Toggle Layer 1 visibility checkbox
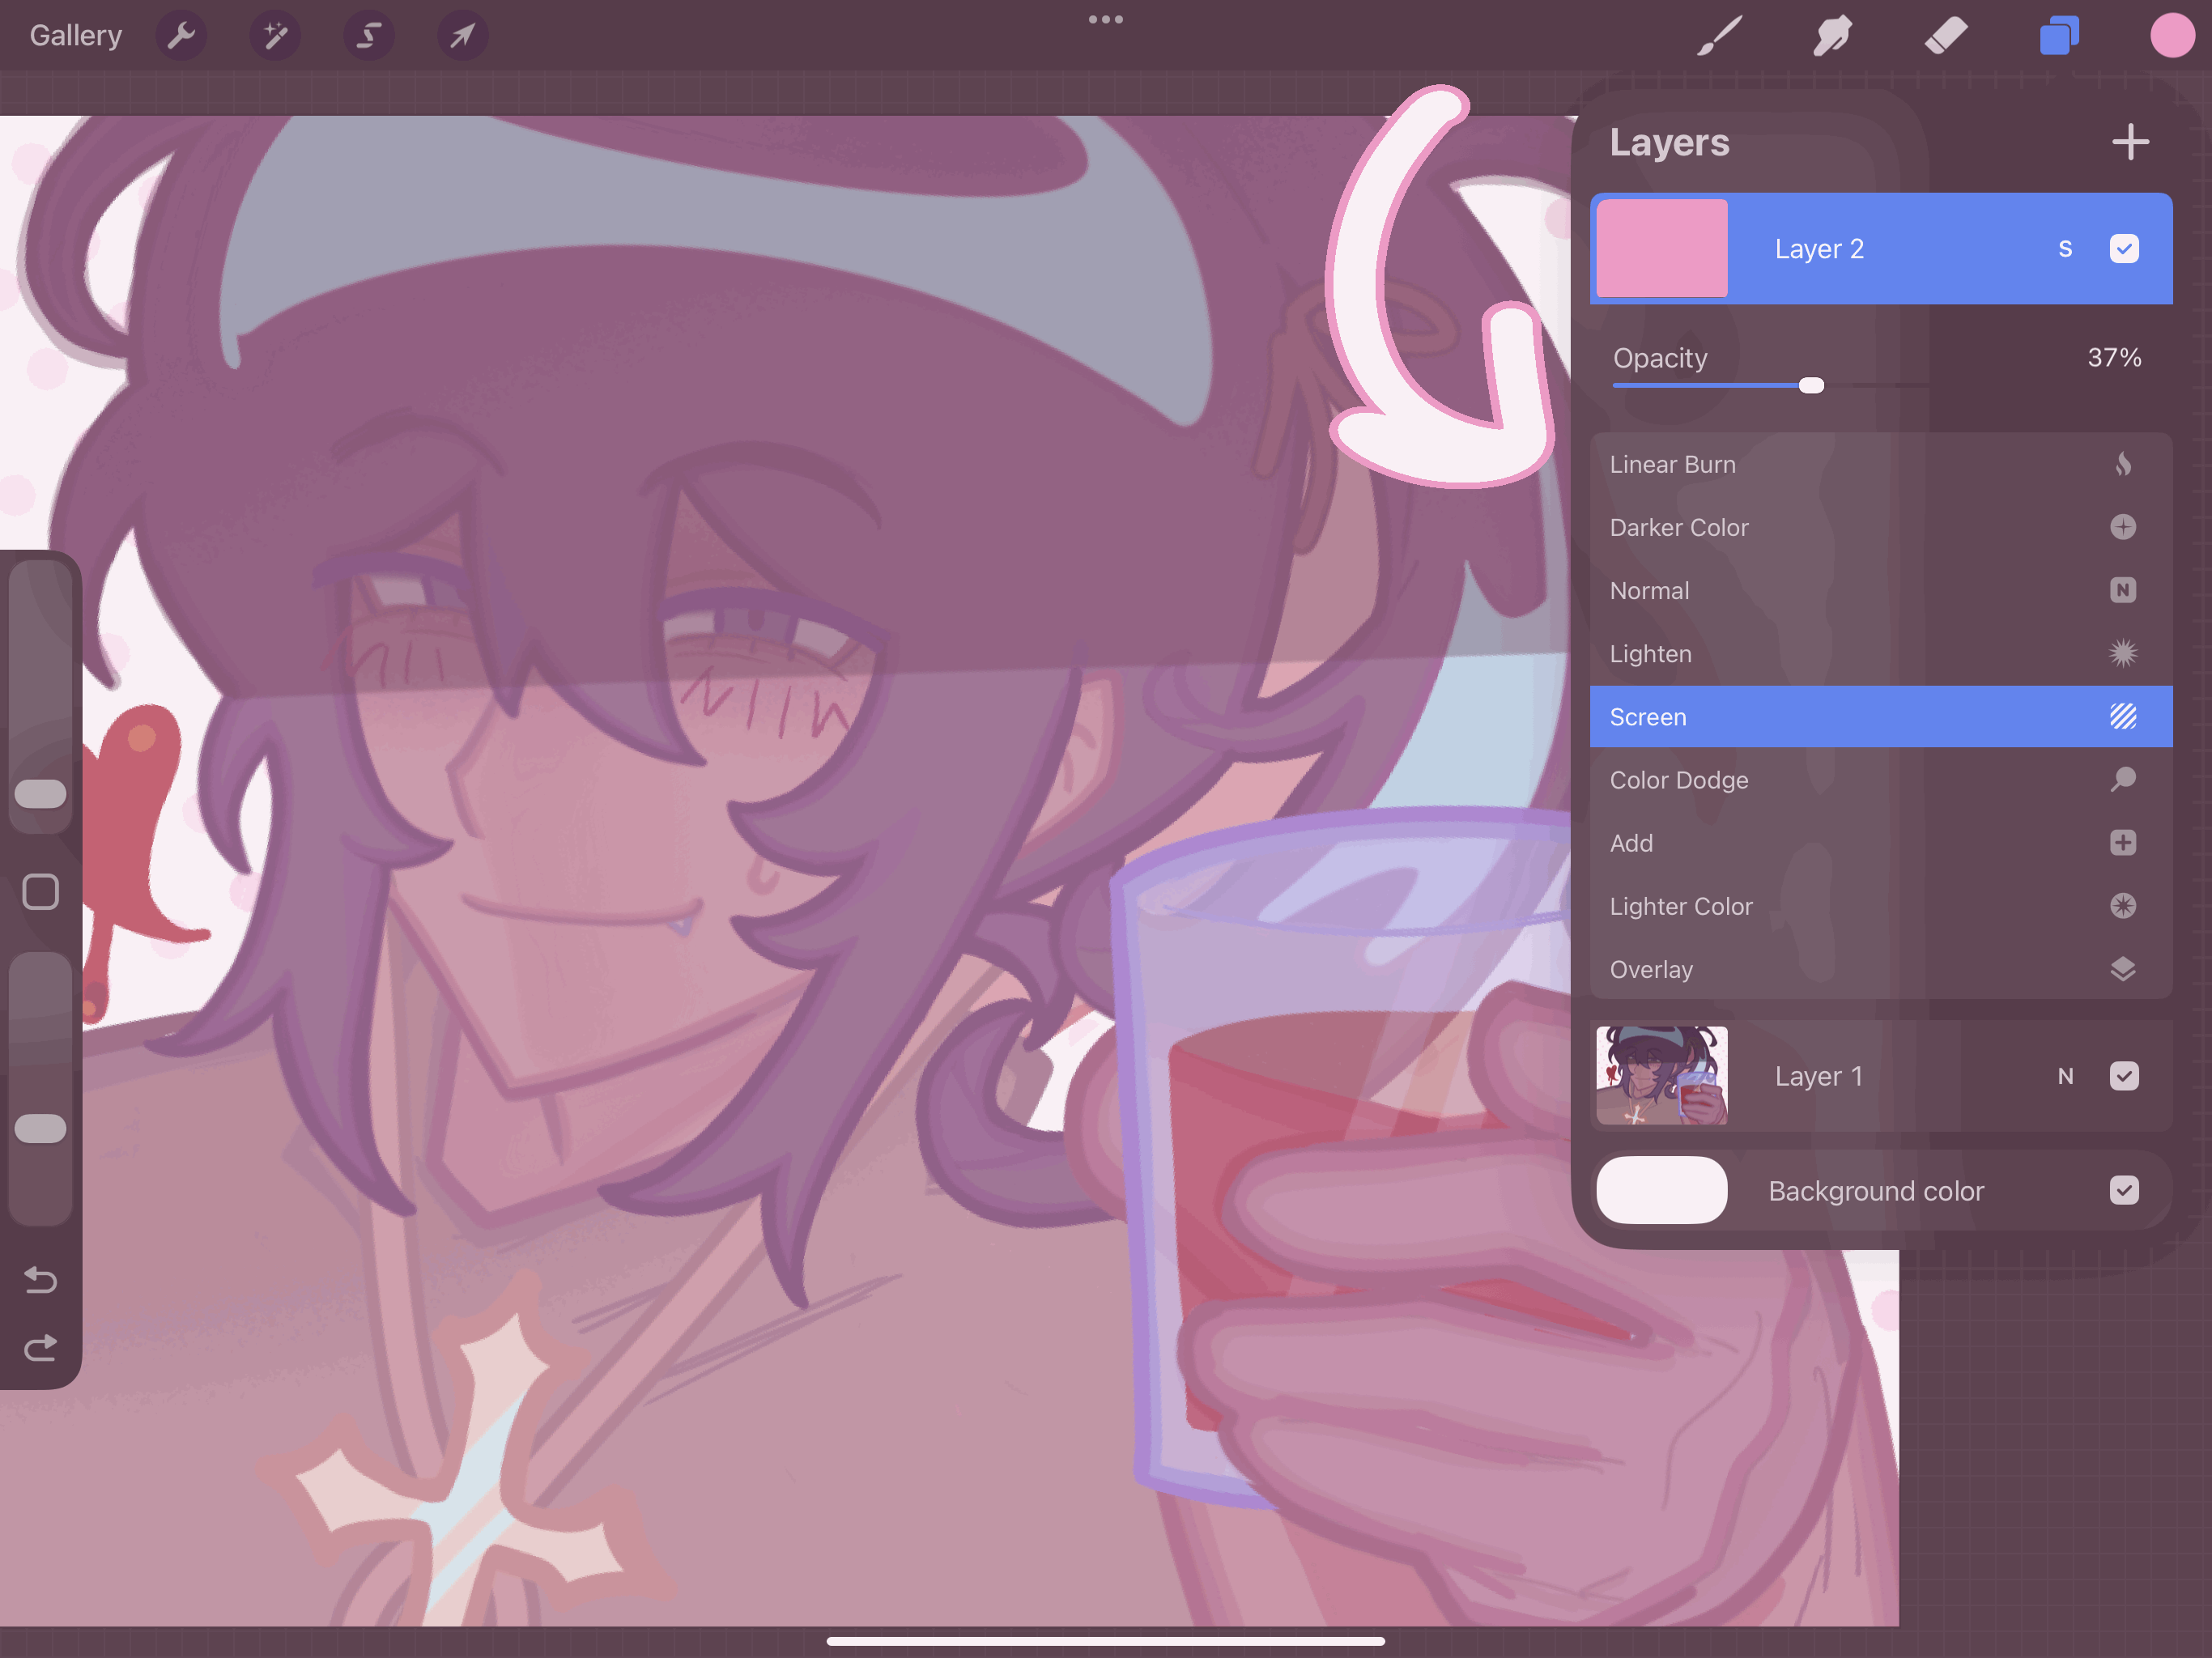 pyautogui.click(x=2124, y=1076)
